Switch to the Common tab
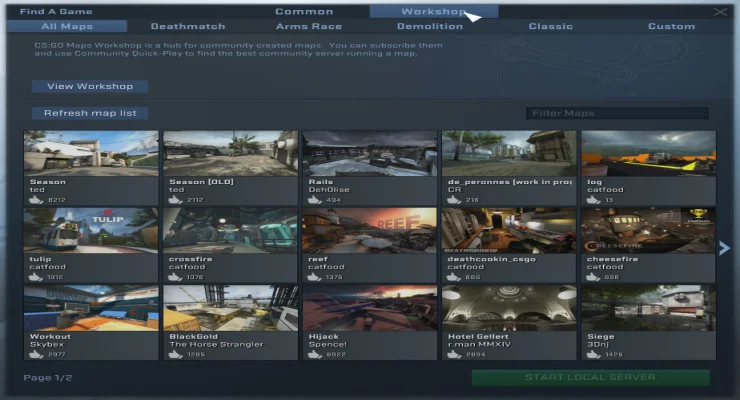The image size is (740, 400). tap(304, 12)
